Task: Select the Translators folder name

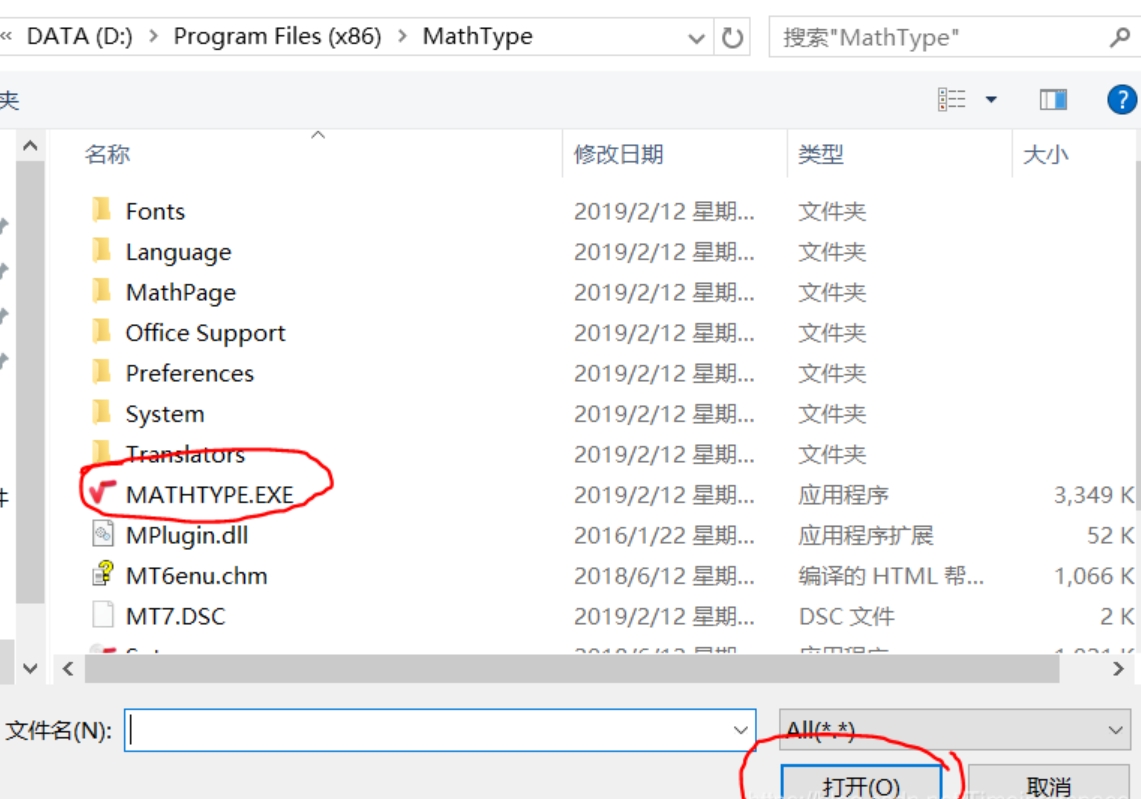Action: tap(185, 454)
